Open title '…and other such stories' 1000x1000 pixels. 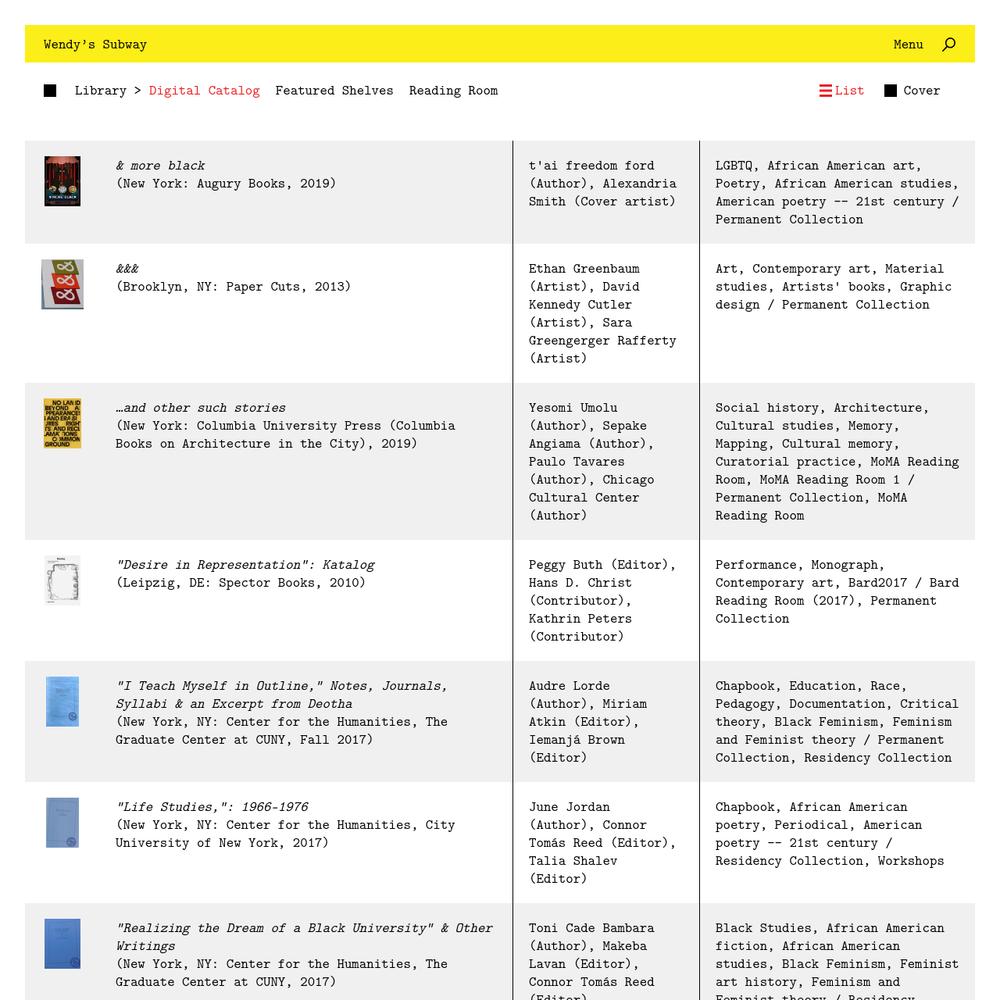coord(201,408)
